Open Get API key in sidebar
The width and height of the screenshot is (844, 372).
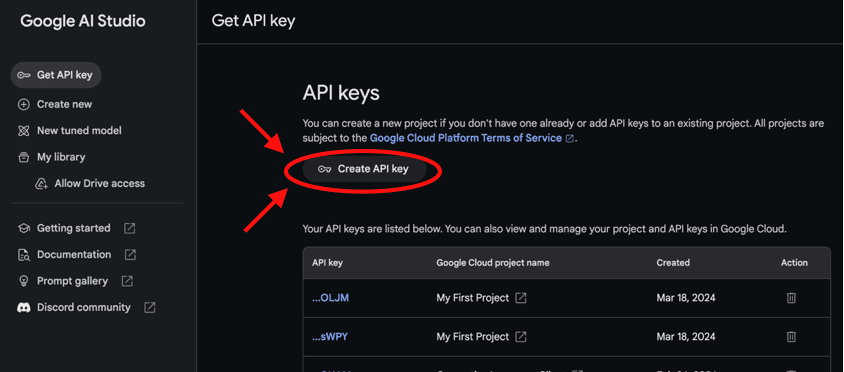[56, 75]
